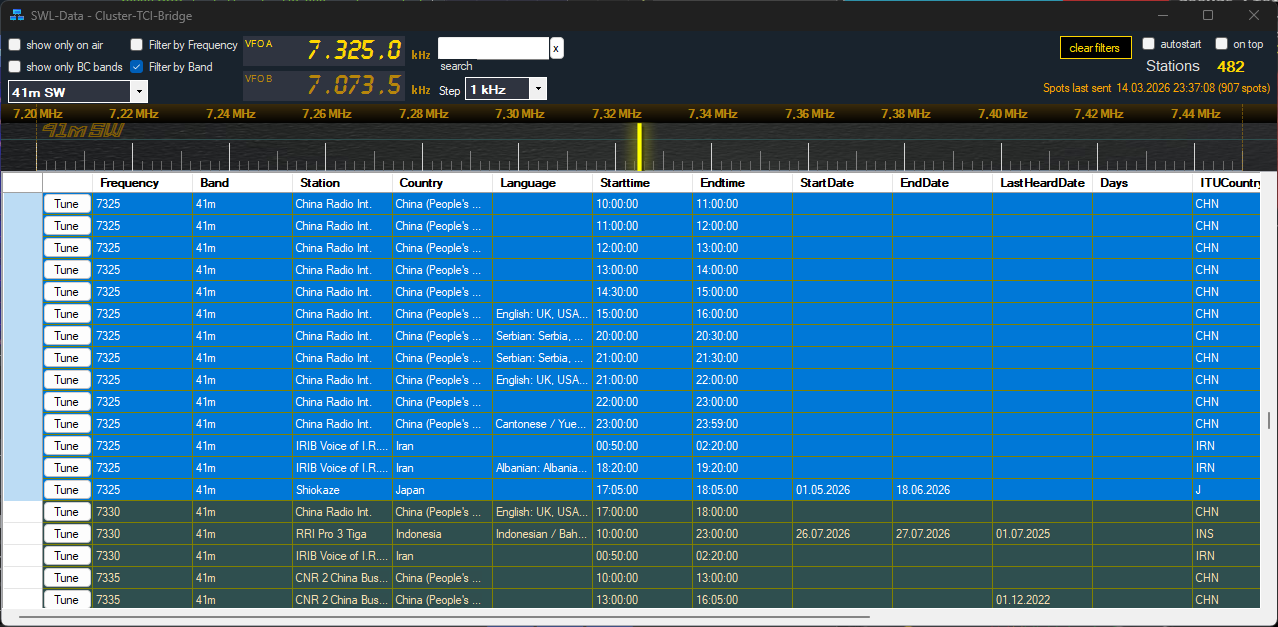Click the Station column header
Screen dimensions: 1278x627
320,183
